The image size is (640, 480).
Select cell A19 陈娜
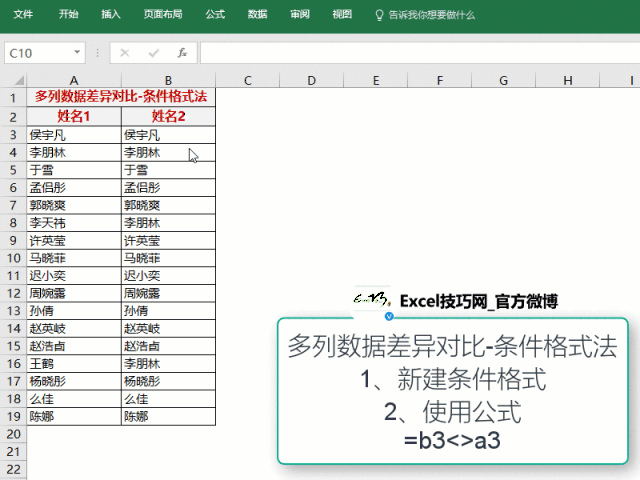(x=74, y=416)
